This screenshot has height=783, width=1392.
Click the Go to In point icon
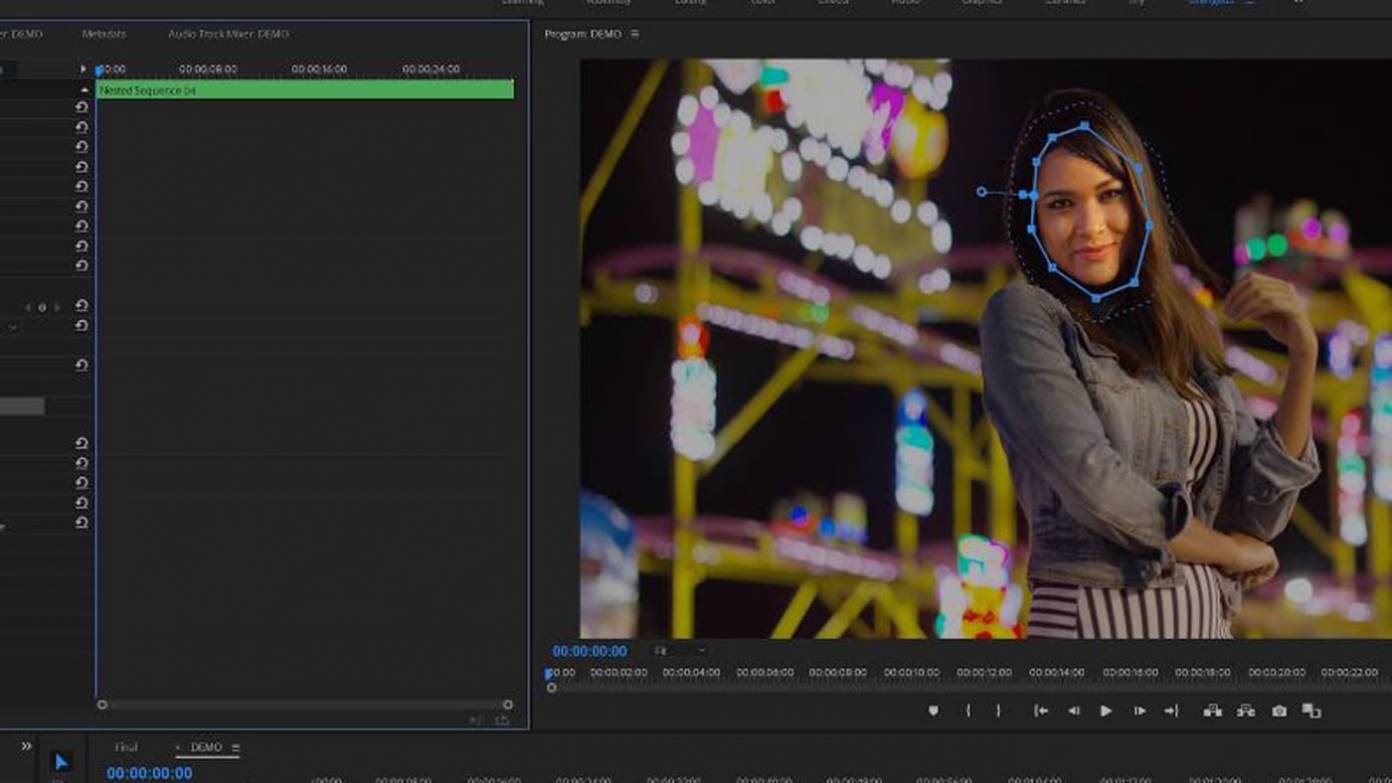pyautogui.click(x=1042, y=711)
